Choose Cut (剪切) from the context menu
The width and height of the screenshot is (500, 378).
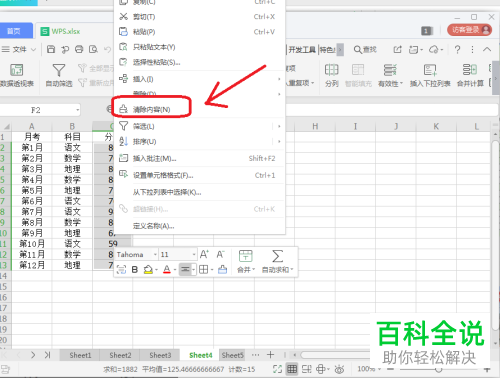click(200, 17)
